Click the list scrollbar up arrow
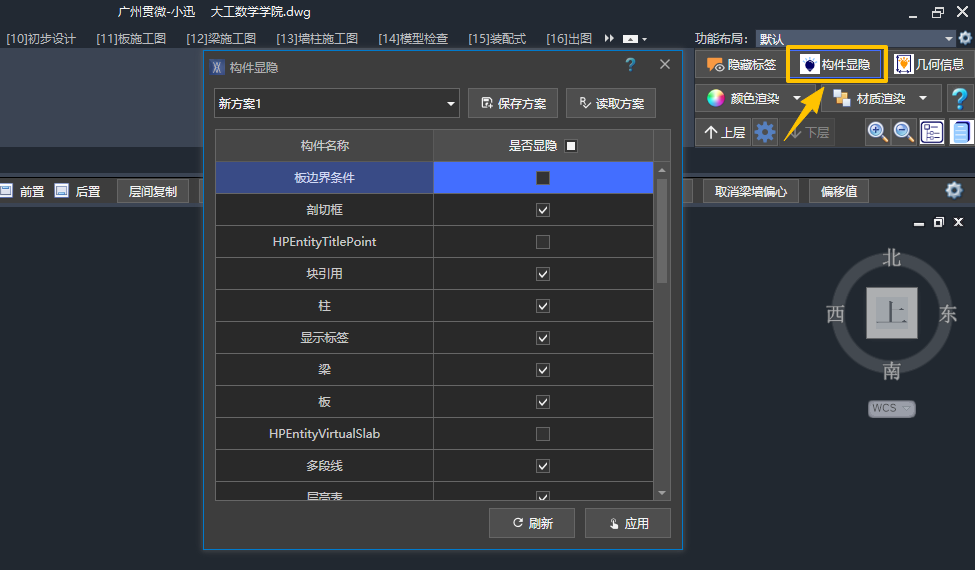Viewport: 975px width, 570px height. point(662,170)
